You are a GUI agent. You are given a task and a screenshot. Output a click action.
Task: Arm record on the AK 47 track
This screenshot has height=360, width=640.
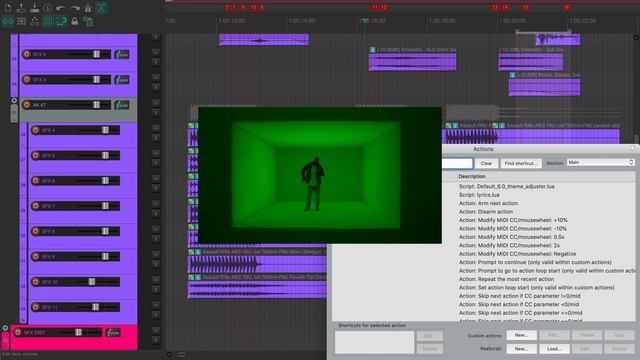[27, 105]
